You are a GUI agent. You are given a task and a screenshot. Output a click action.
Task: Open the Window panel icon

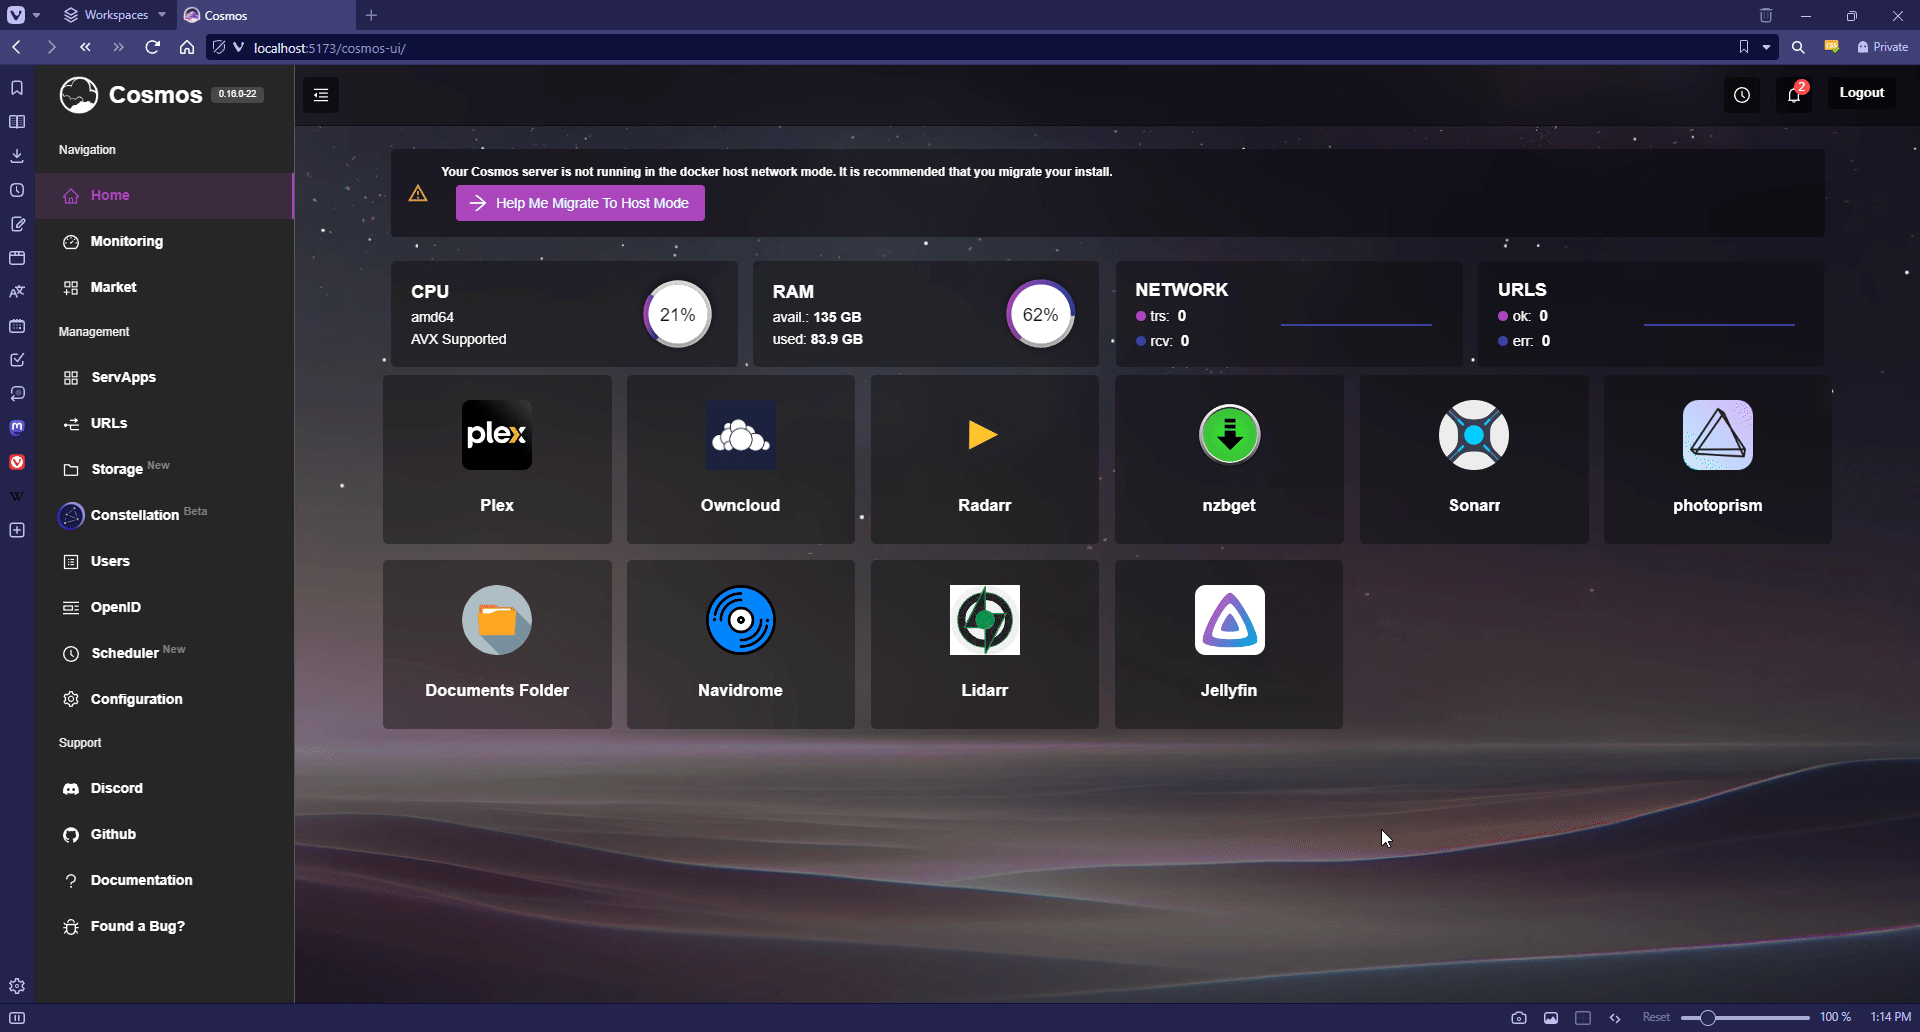pos(17,258)
